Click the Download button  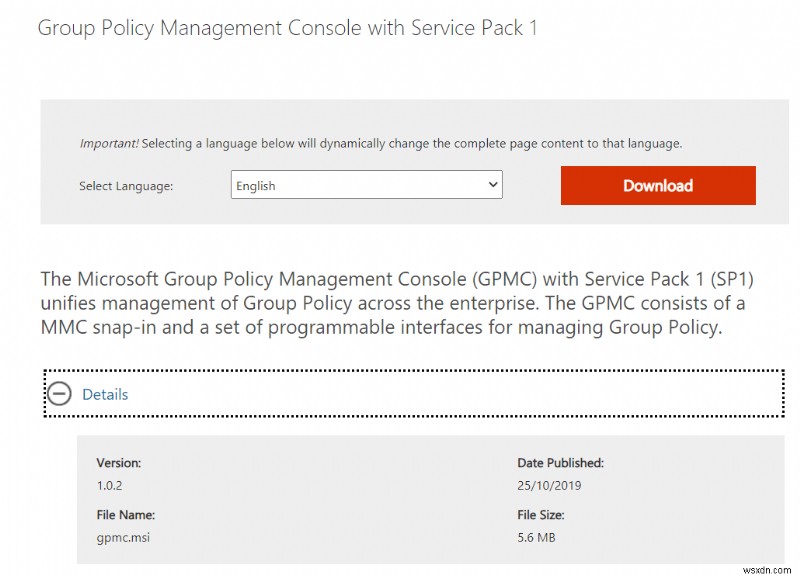(657, 185)
